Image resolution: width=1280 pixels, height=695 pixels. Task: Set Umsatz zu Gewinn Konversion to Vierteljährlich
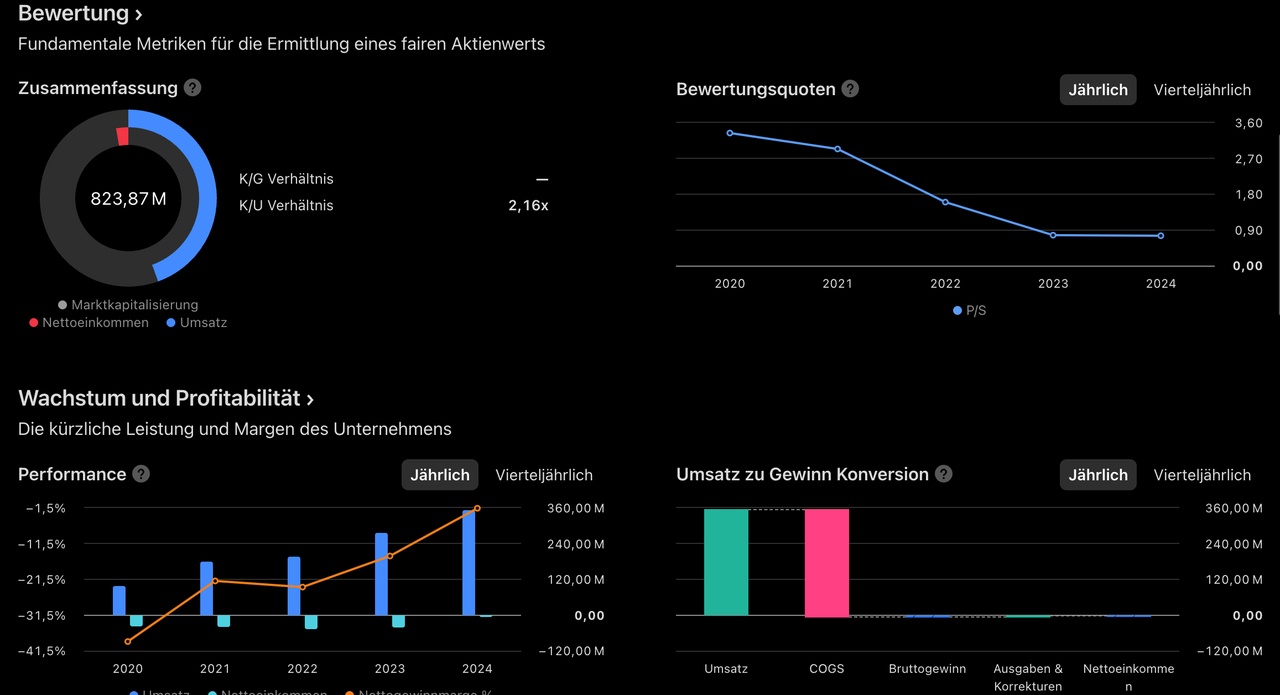[x=1202, y=475]
